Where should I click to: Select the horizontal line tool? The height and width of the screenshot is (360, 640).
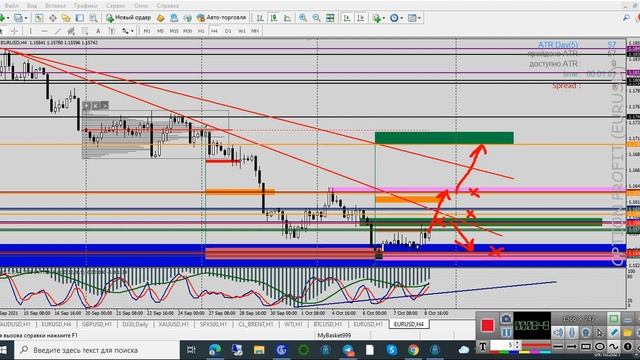click(x=44, y=31)
